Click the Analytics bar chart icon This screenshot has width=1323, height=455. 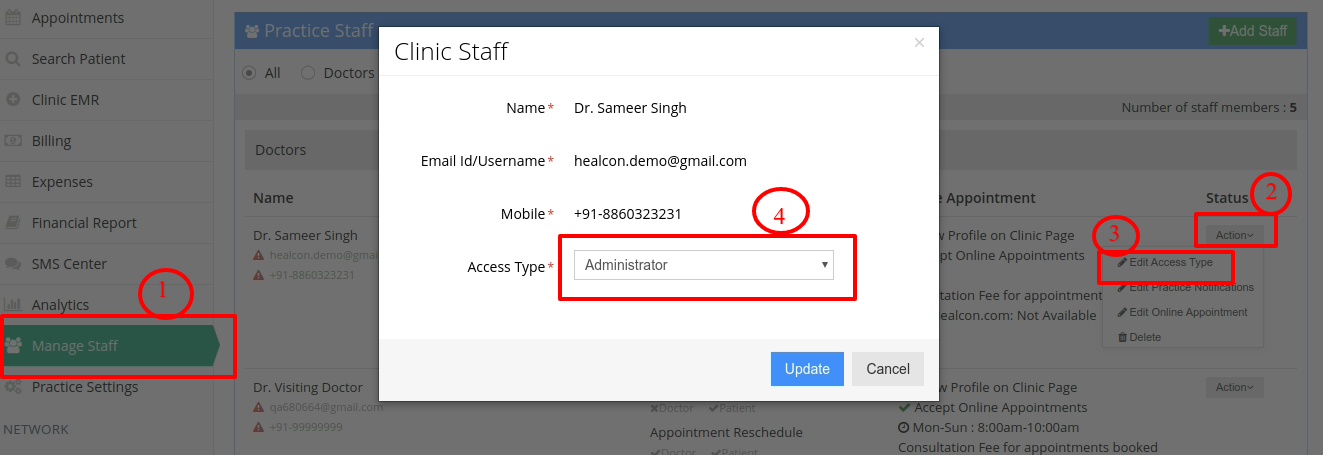pos(14,305)
